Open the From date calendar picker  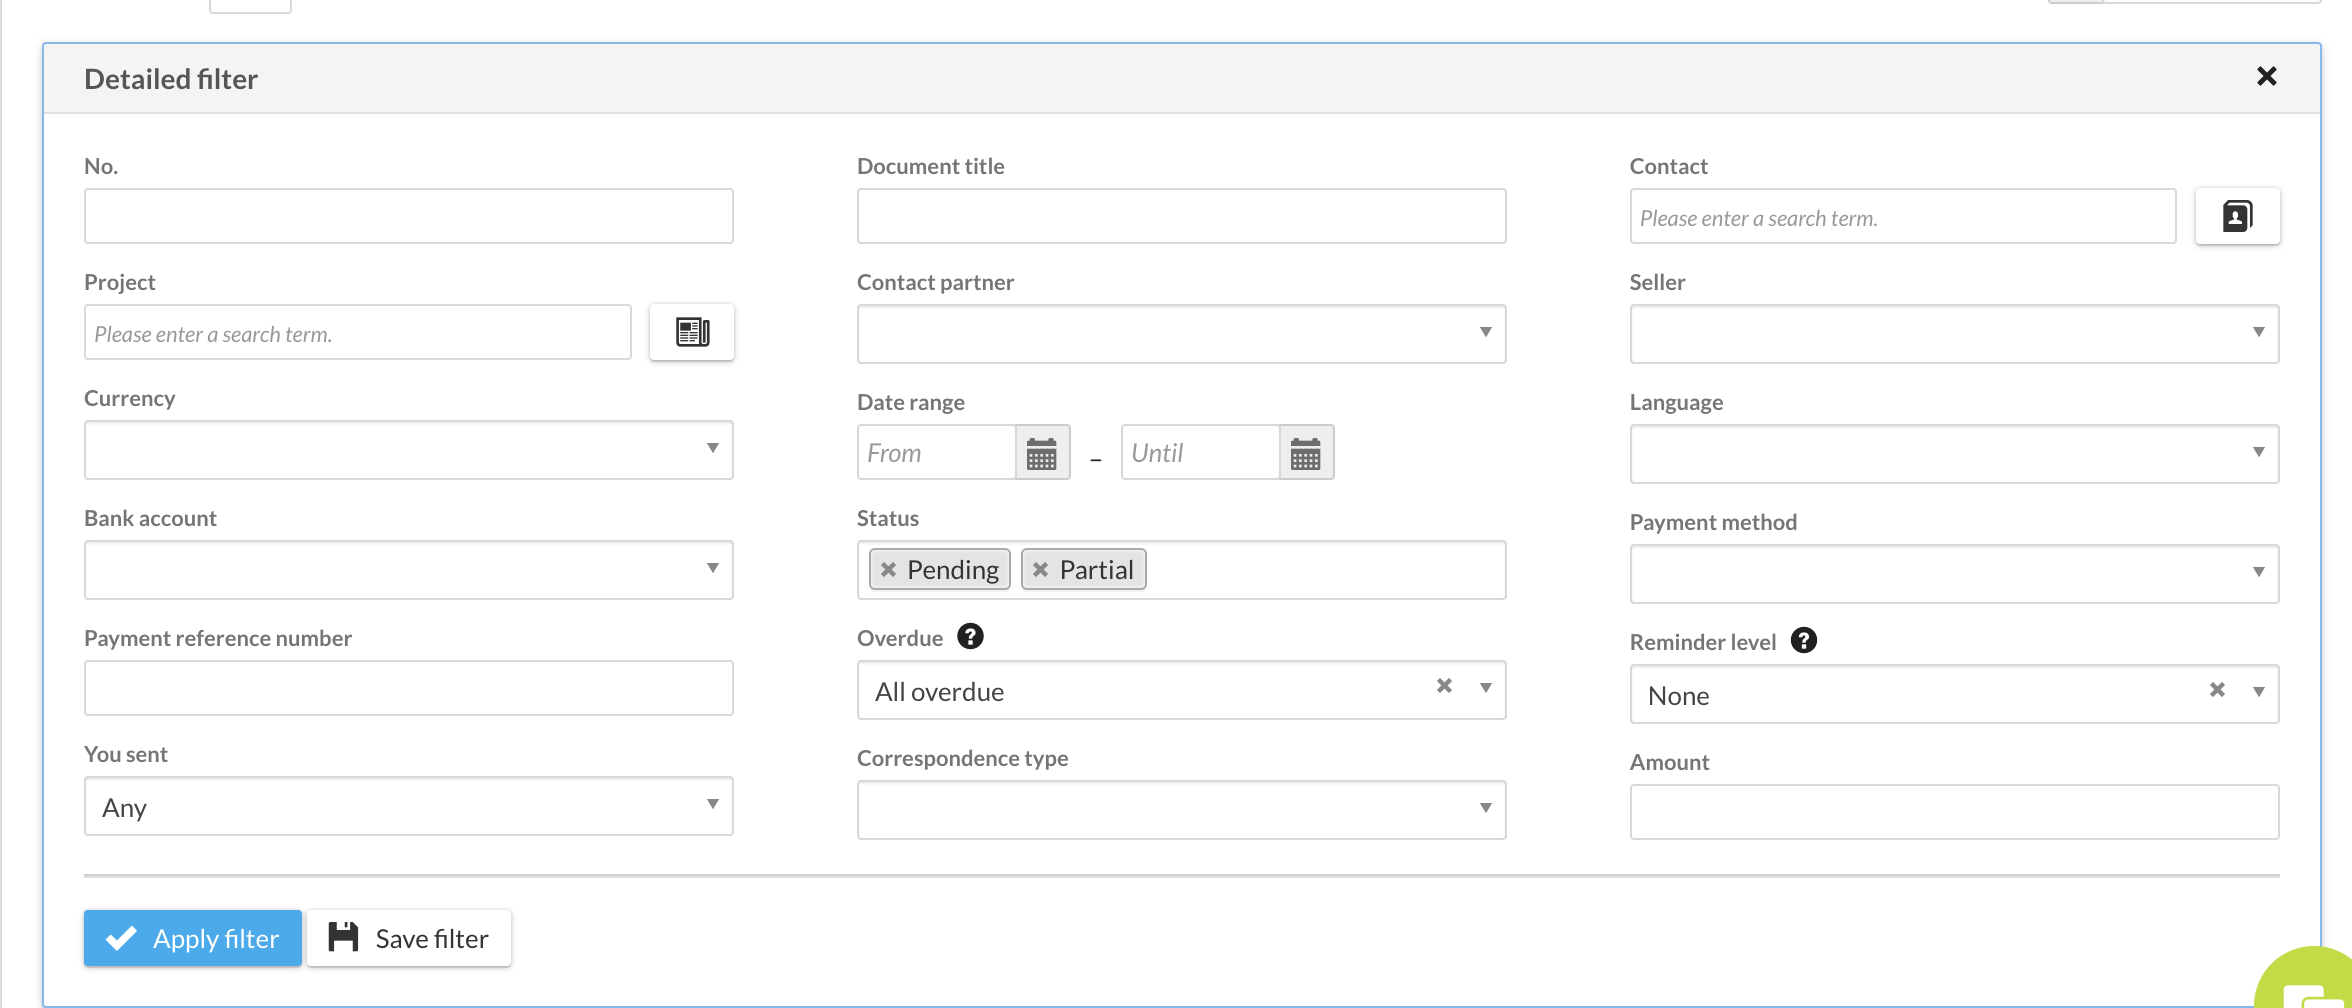pyautogui.click(x=1042, y=453)
